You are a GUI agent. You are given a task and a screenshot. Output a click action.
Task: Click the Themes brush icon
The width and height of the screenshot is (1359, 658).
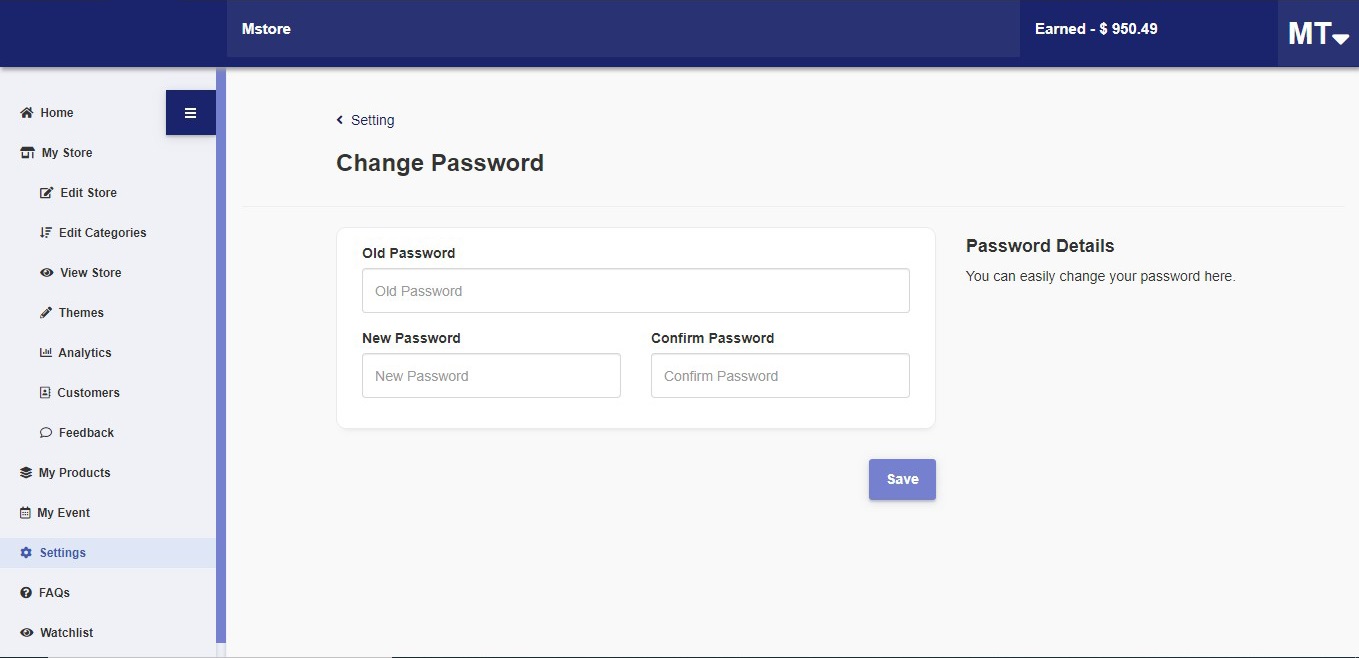pos(45,313)
